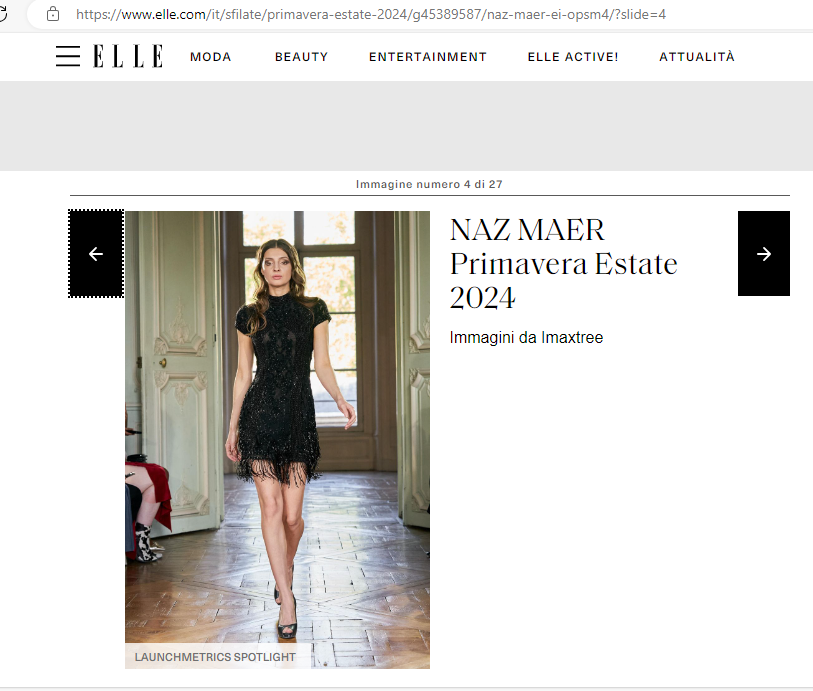The image size is (813, 691).
Task: Click the spectator's cow-print boots in photo
Action: click(146, 543)
